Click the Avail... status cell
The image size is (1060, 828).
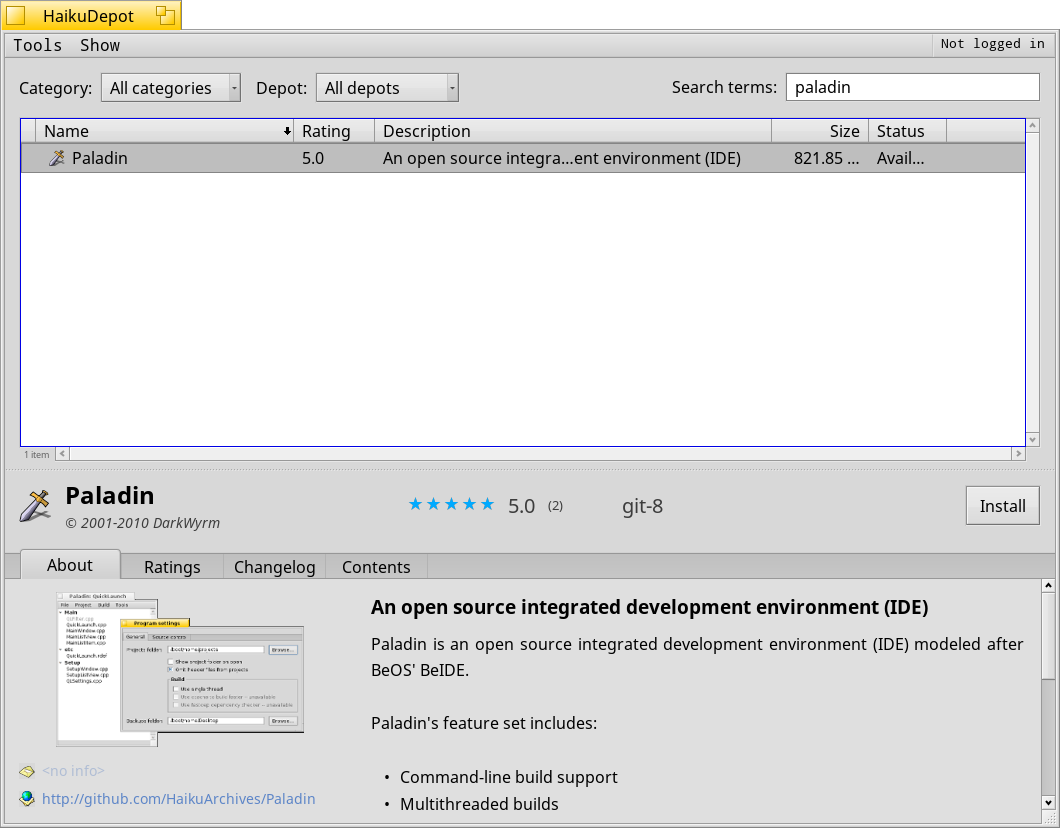point(900,158)
